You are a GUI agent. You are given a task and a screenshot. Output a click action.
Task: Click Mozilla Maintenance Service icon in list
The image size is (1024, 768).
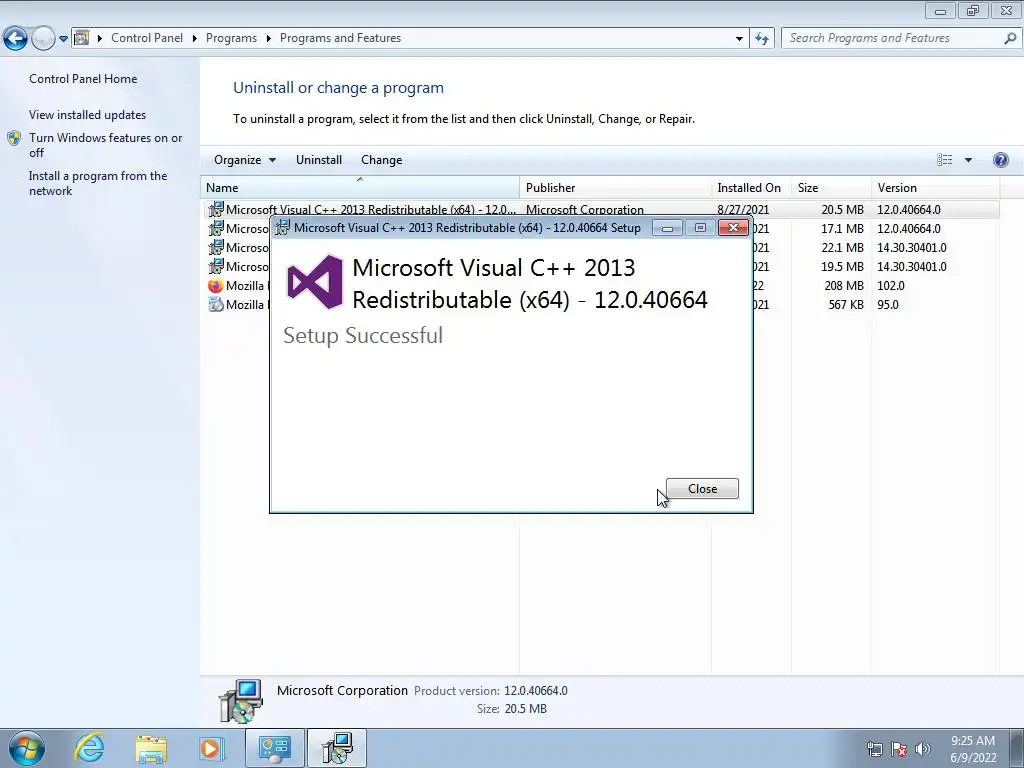[x=216, y=304]
